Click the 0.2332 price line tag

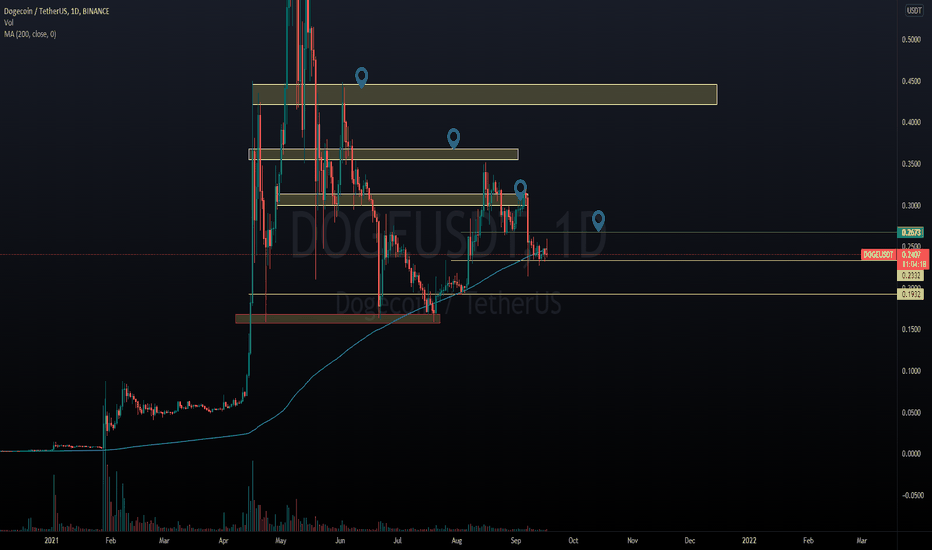point(911,275)
